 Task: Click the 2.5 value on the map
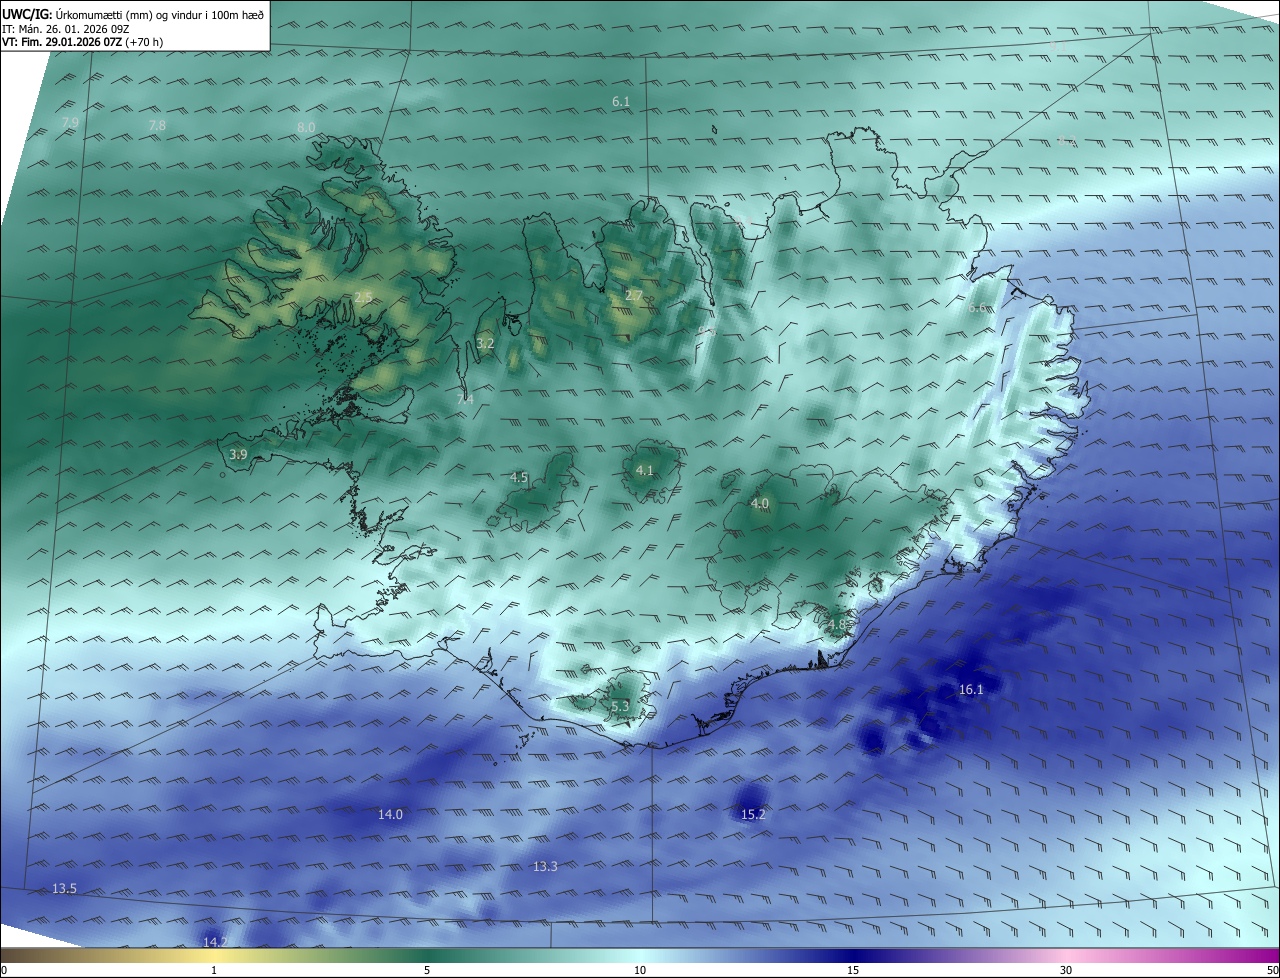pos(363,297)
